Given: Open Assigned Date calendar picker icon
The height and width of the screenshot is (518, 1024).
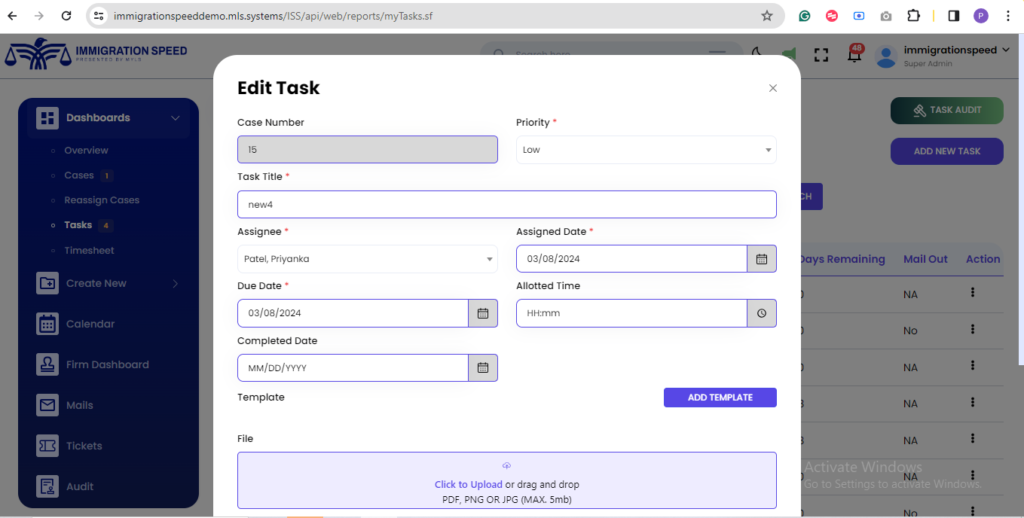Looking at the screenshot, I should click(761, 259).
